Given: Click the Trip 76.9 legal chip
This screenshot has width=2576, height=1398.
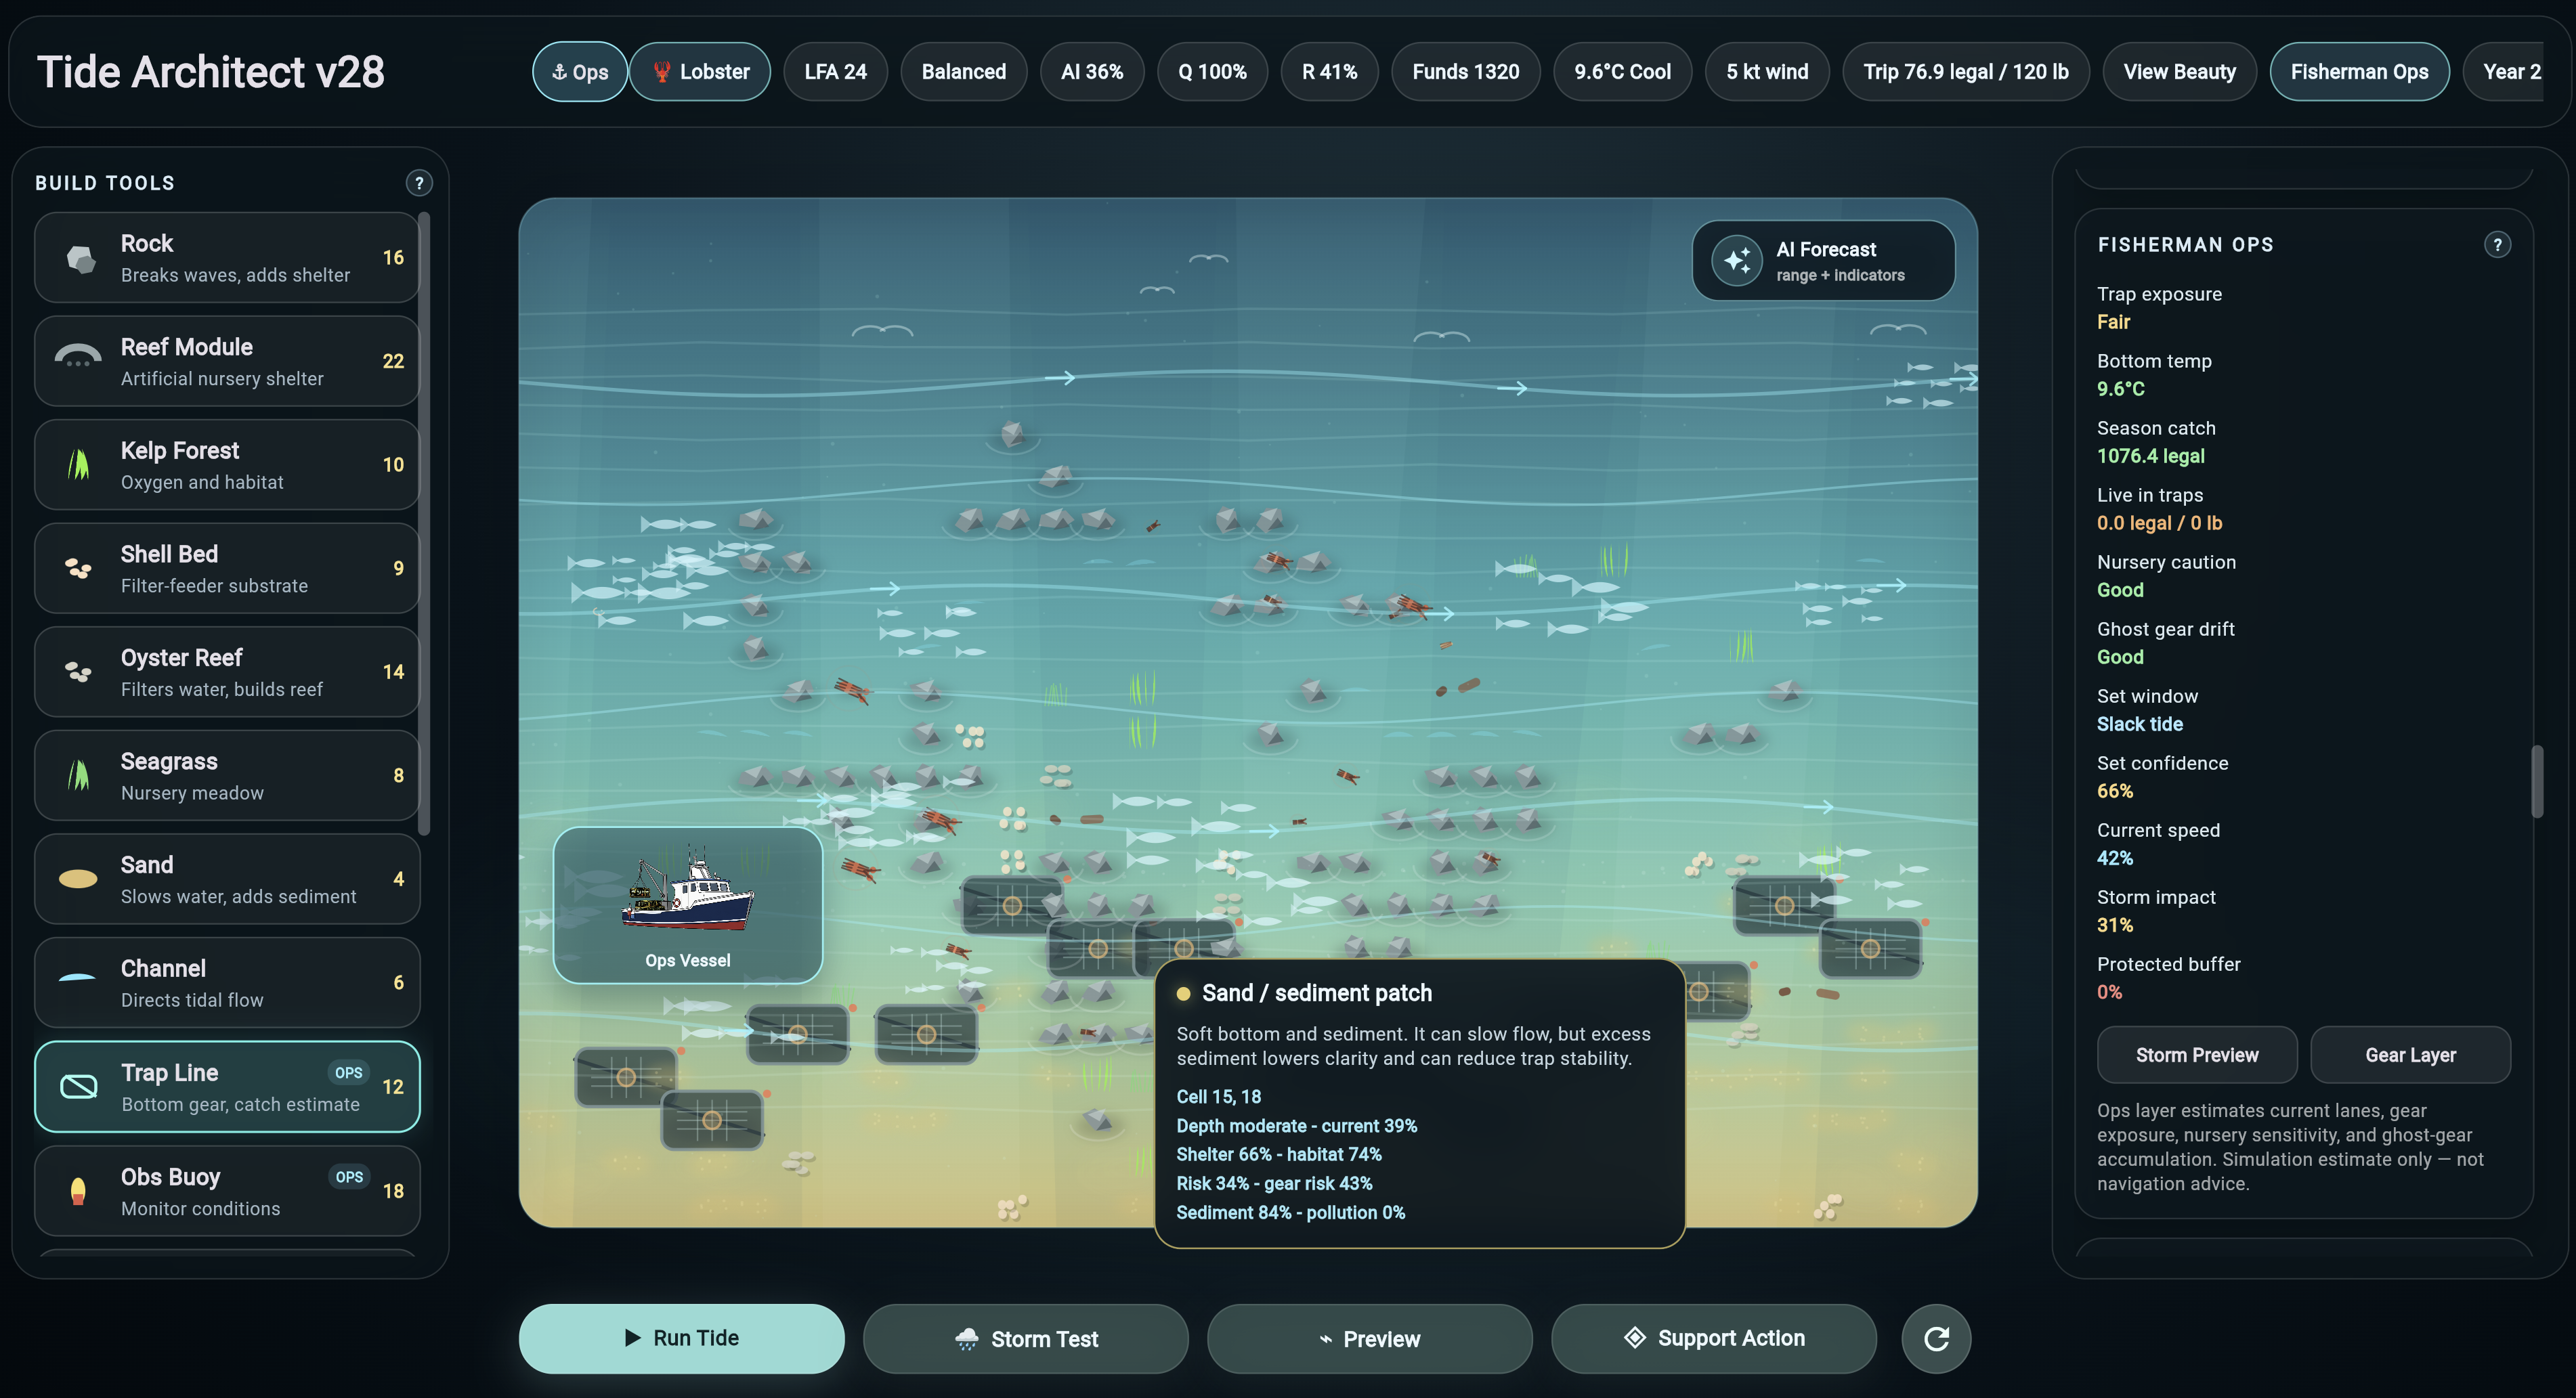Looking at the screenshot, I should pos(1965,72).
